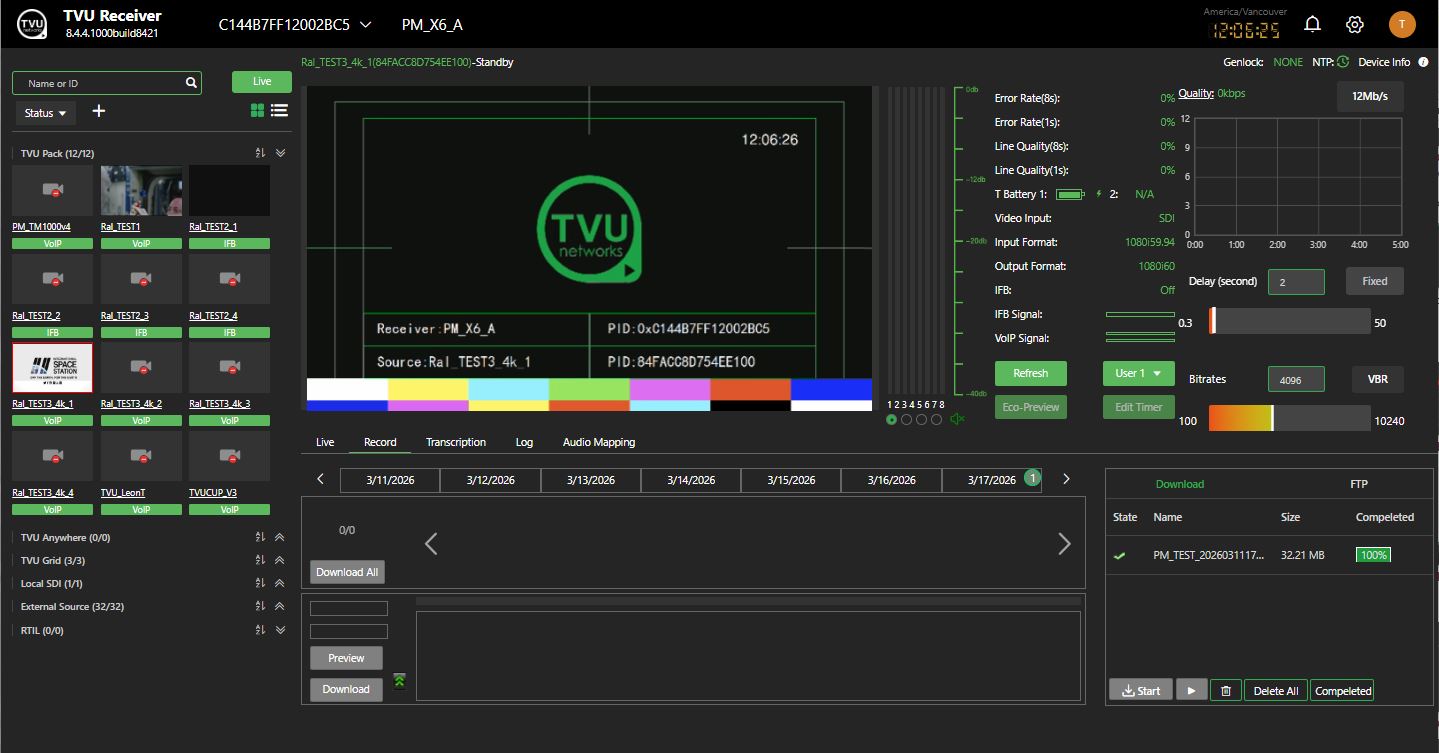Open the settings gear icon
Screen dimensions: 1439x753
[x=1354, y=23]
